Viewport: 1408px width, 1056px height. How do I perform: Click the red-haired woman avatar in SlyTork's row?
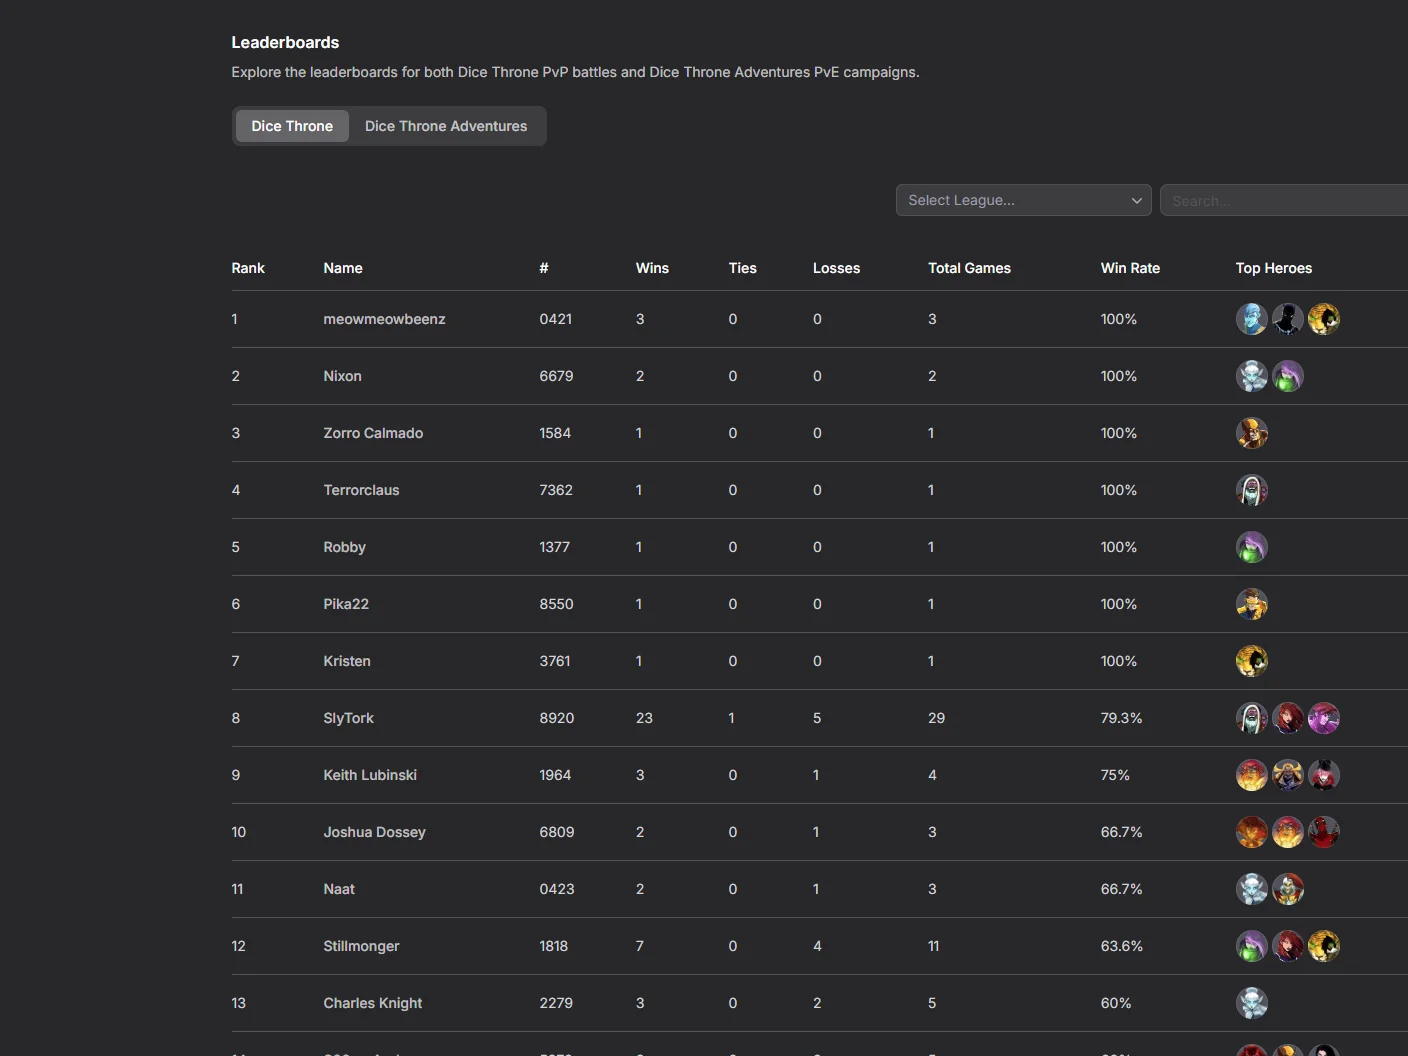1288,718
